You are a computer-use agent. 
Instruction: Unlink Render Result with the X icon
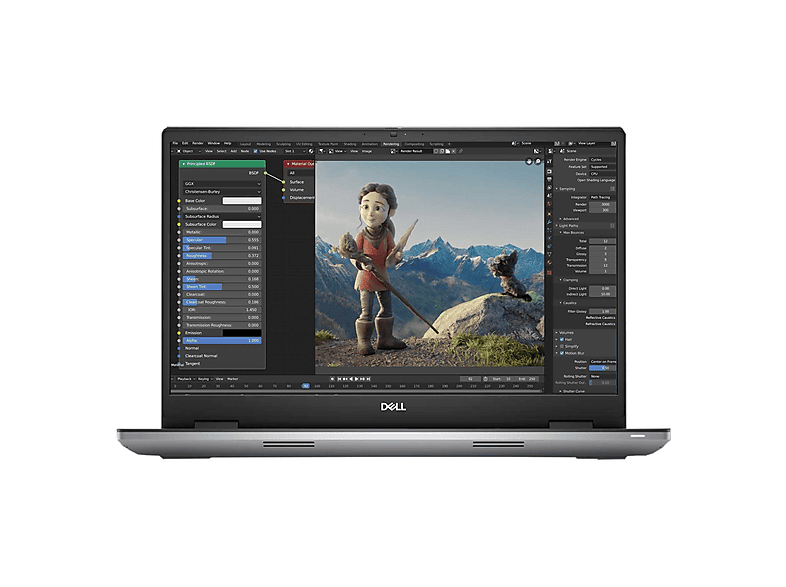pyautogui.click(x=453, y=151)
